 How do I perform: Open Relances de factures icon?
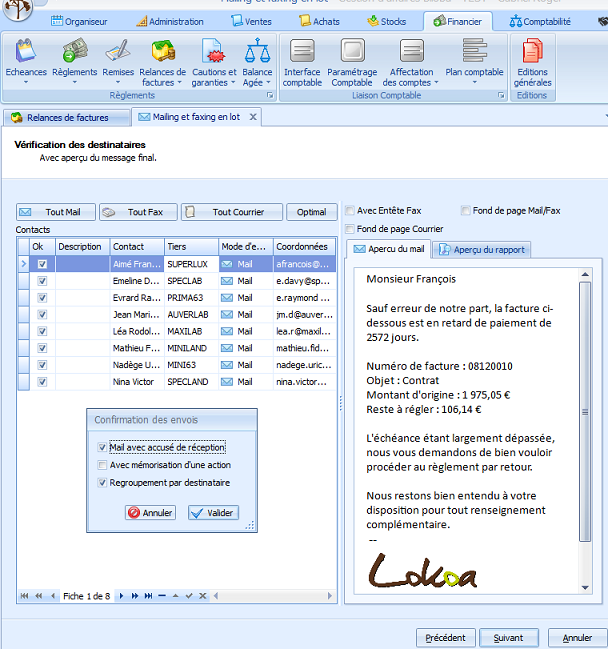[x=163, y=50]
